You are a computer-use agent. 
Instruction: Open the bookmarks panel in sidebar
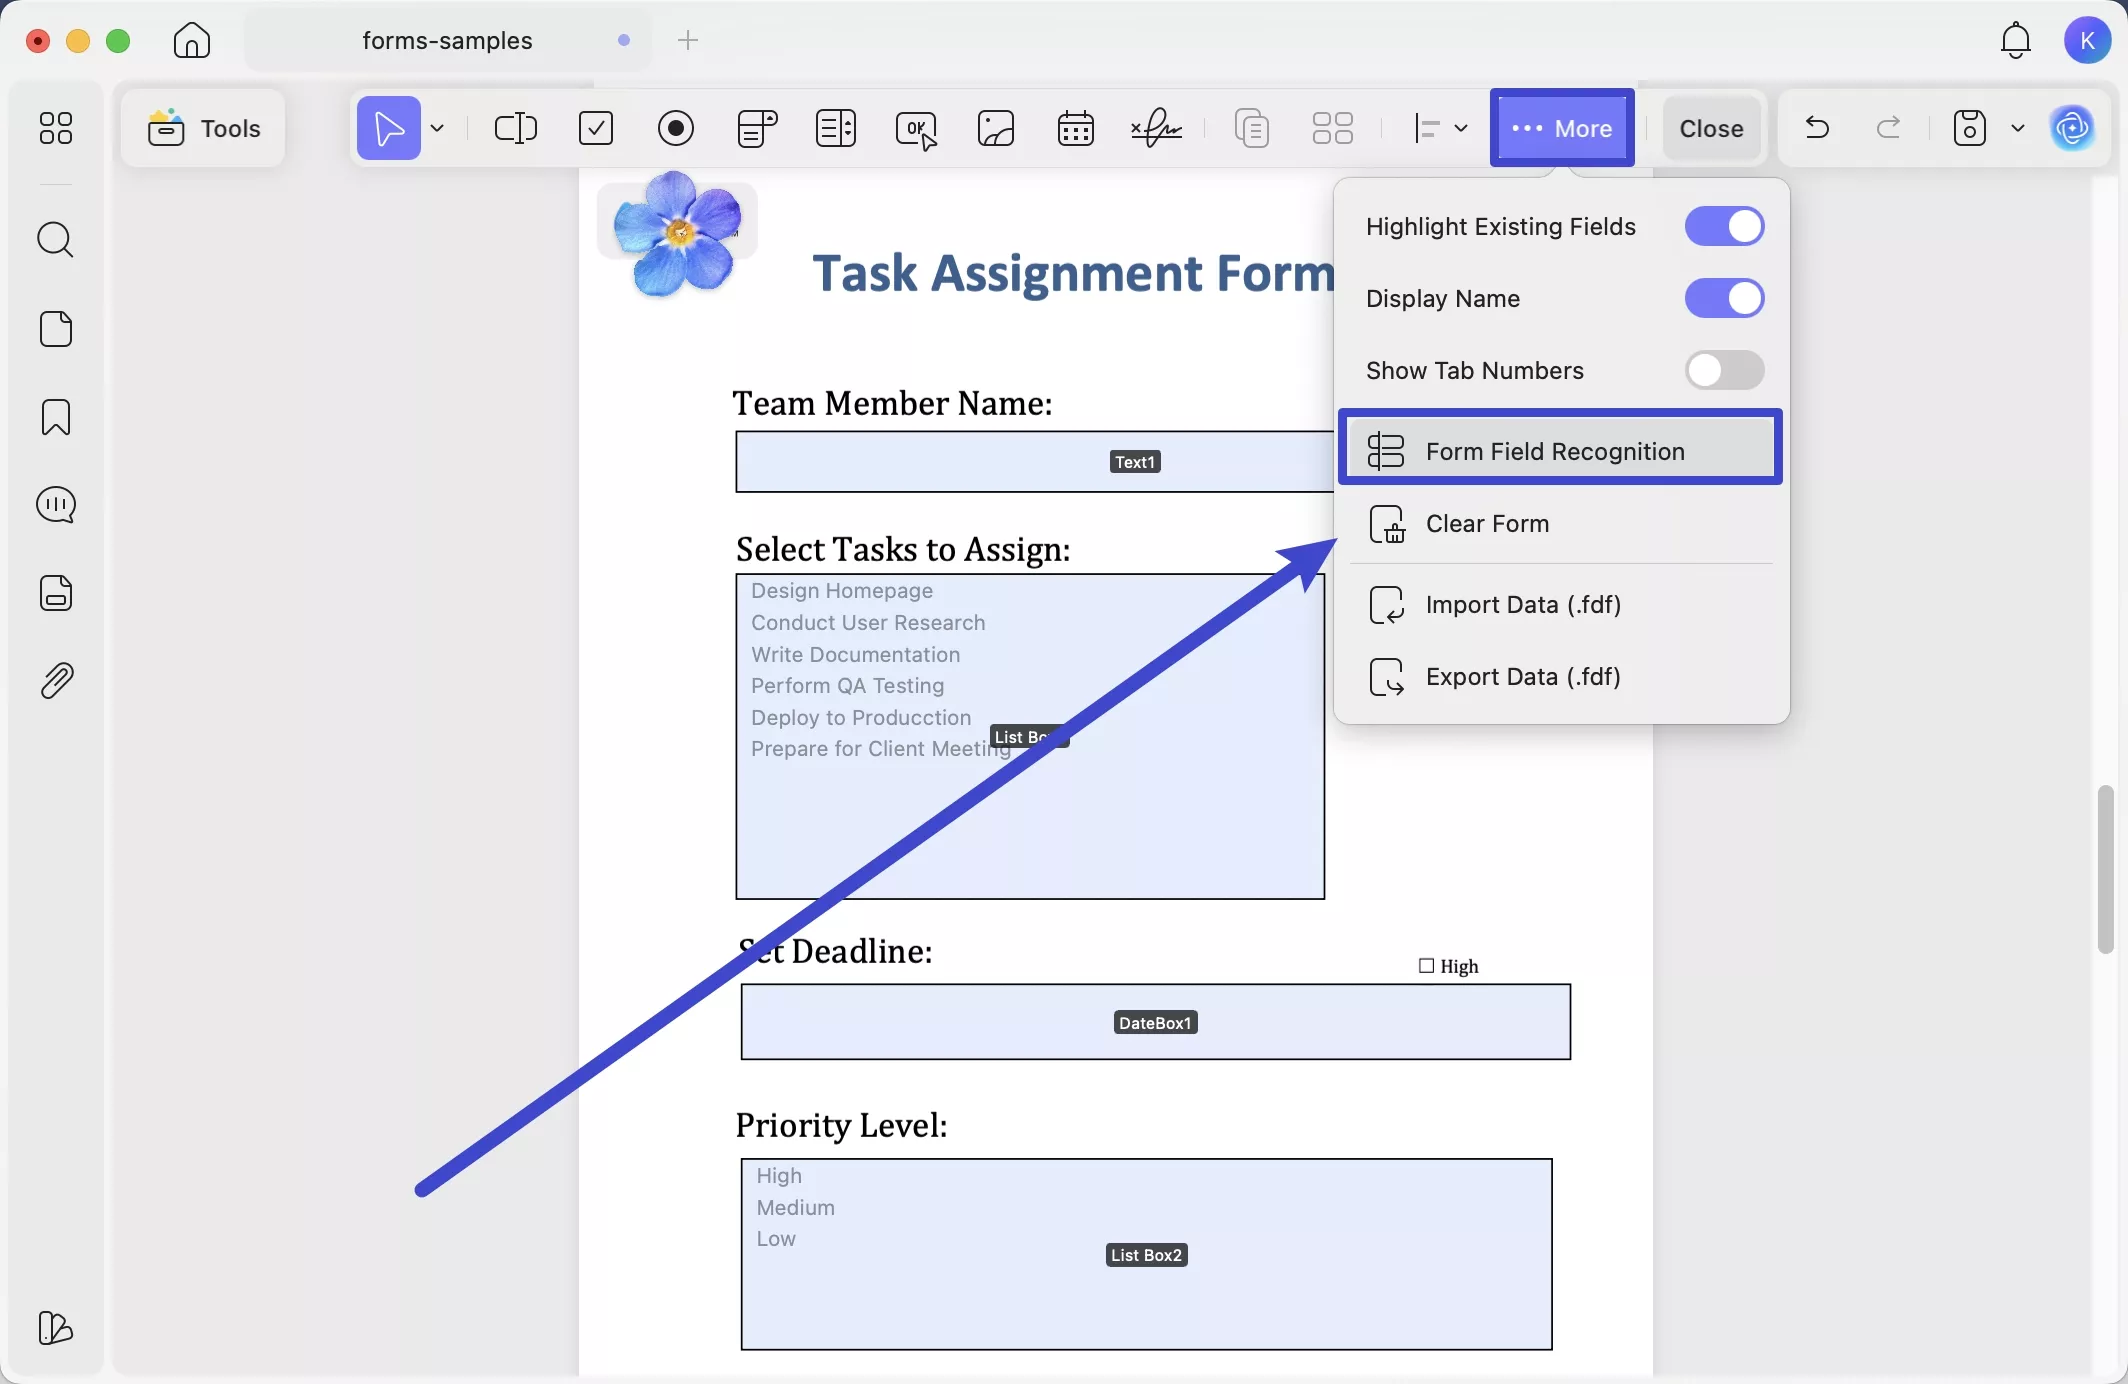click(x=56, y=417)
